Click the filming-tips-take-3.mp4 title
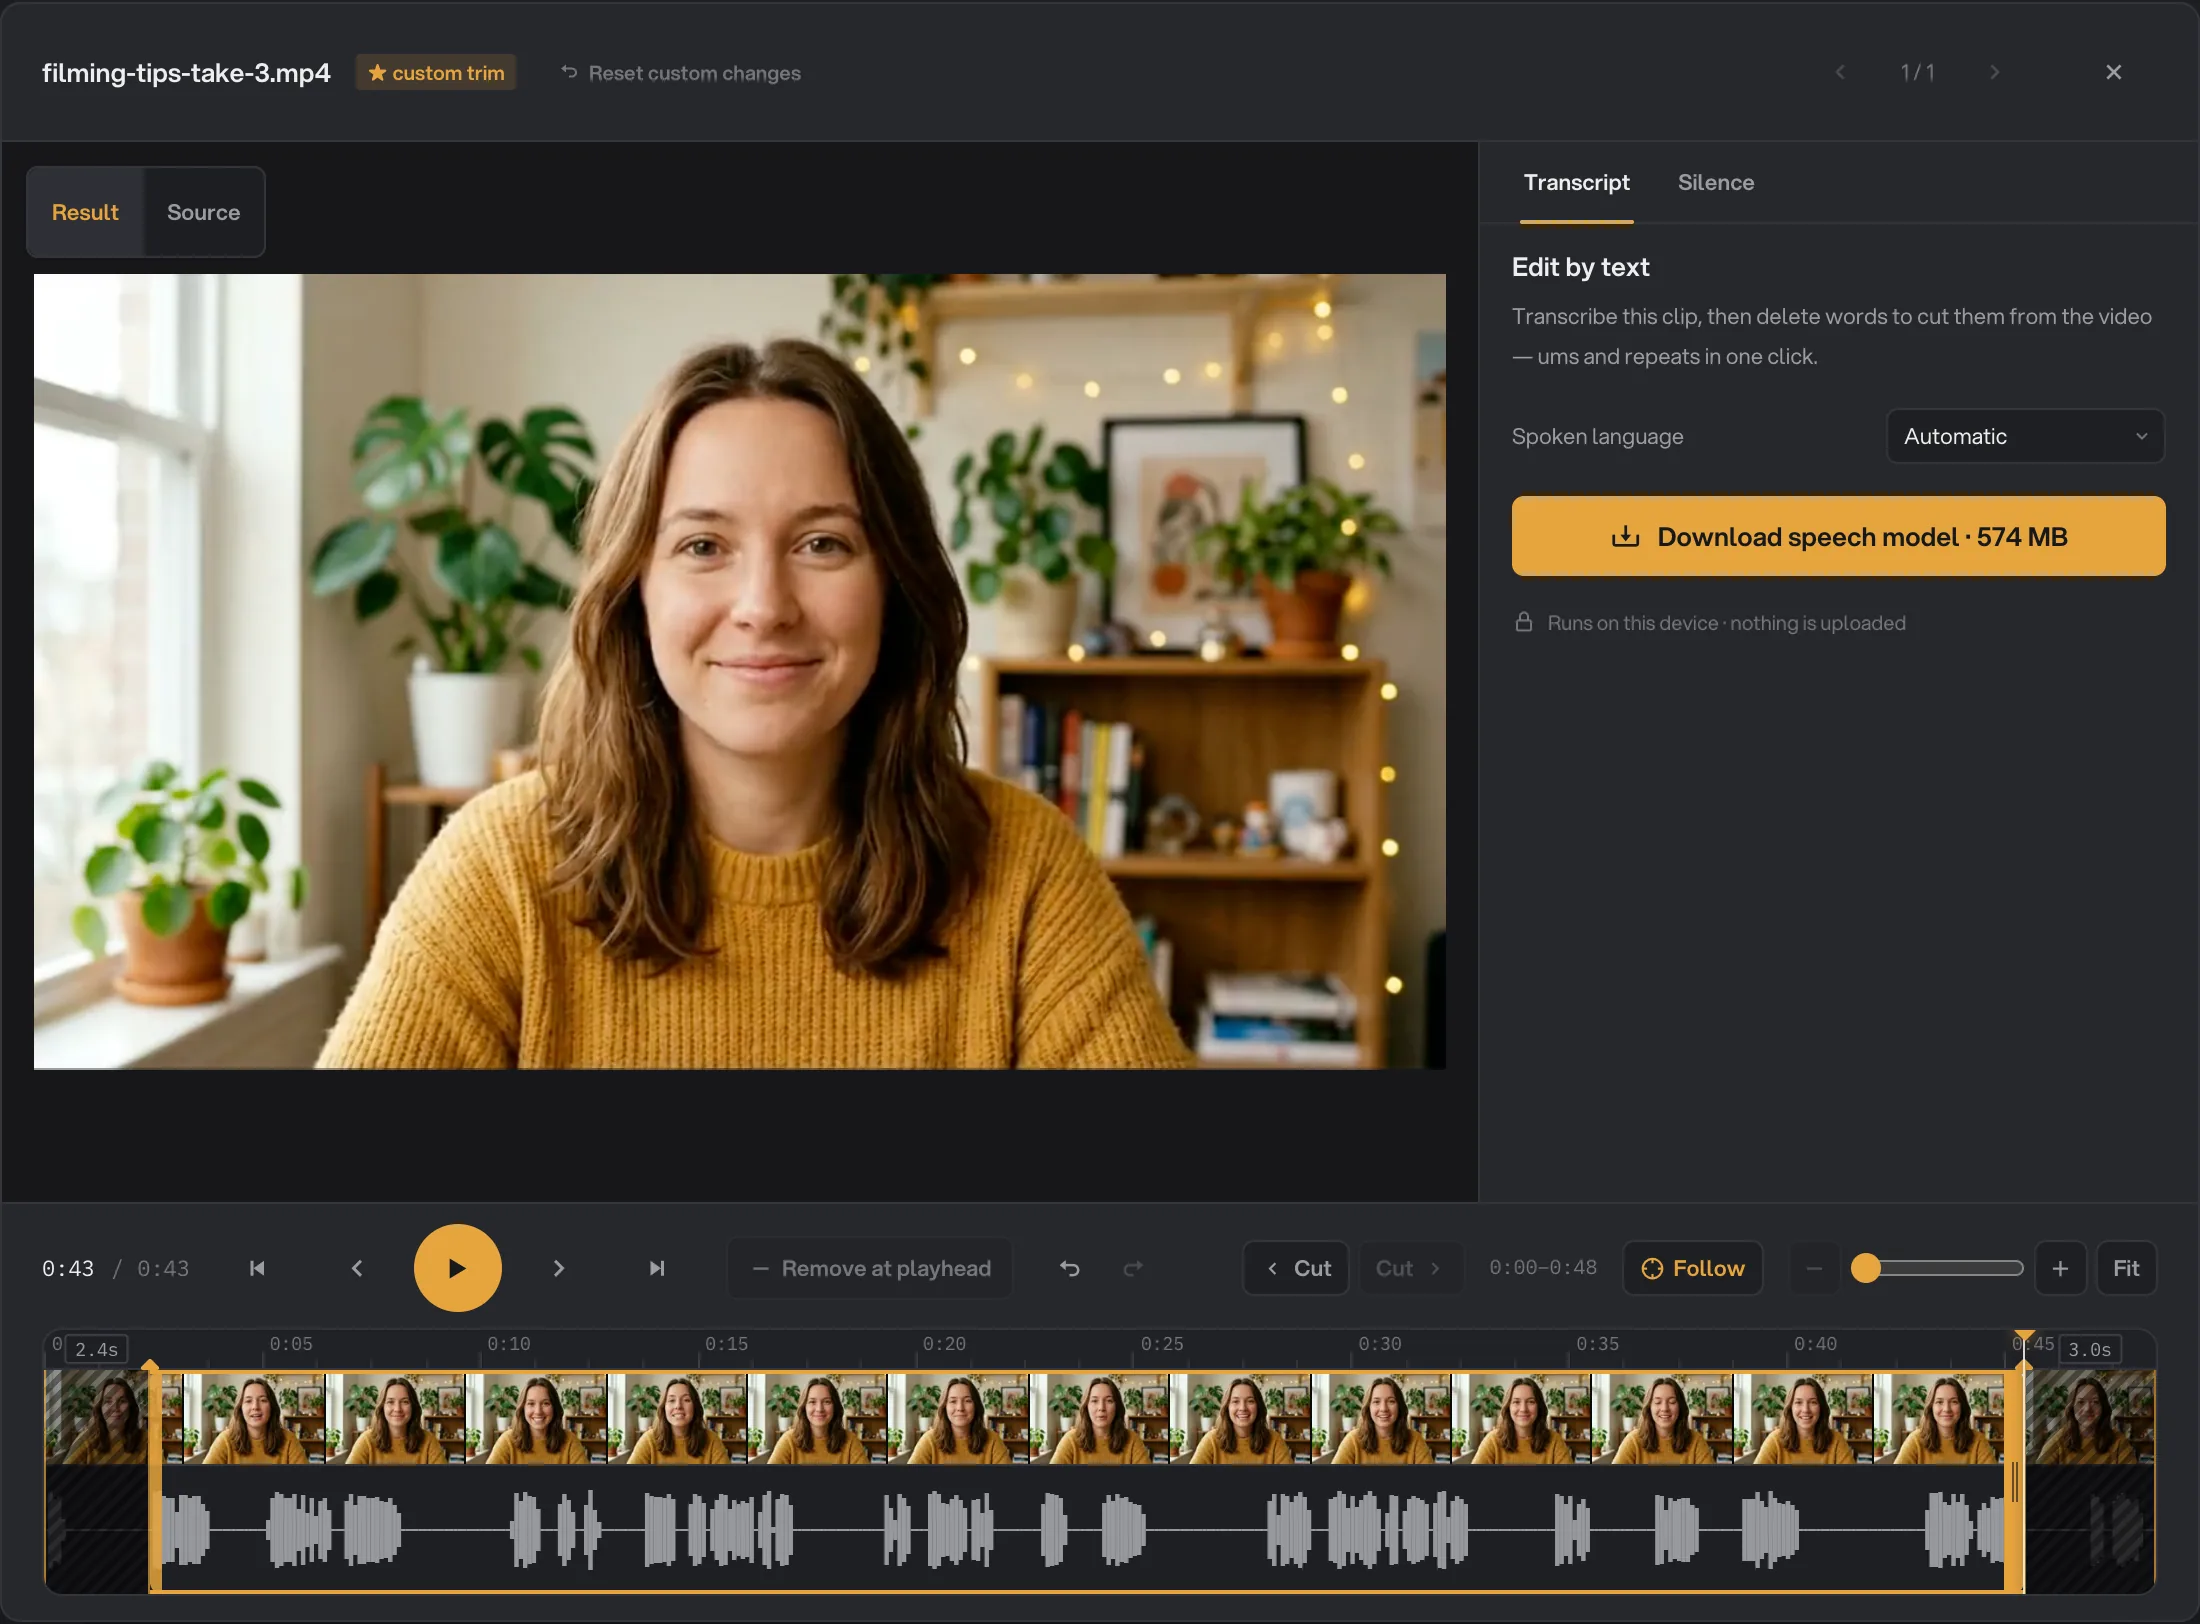The height and width of the screenshot is (1624, 2200). click(186, 73)
